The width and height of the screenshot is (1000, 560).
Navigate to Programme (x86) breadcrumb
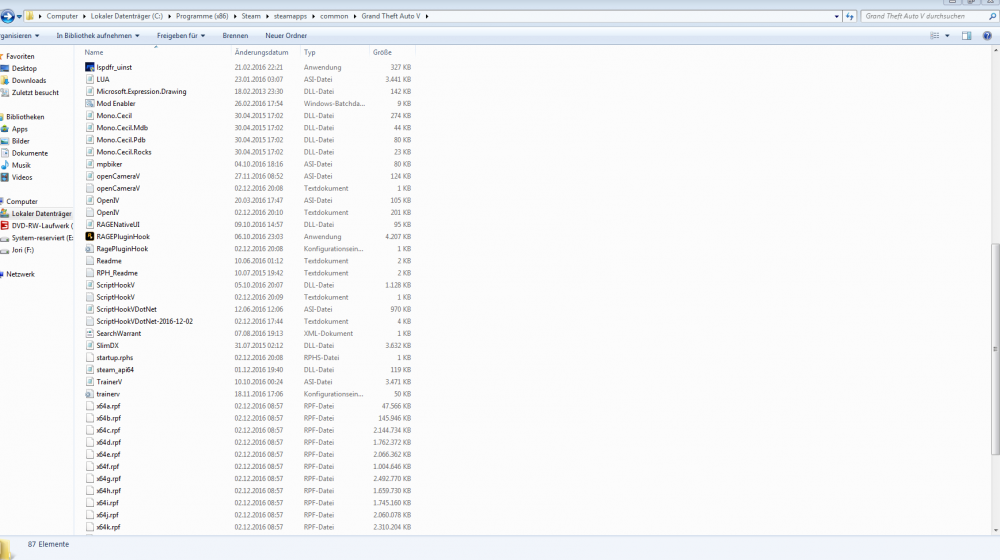click(x=202, y=16)
